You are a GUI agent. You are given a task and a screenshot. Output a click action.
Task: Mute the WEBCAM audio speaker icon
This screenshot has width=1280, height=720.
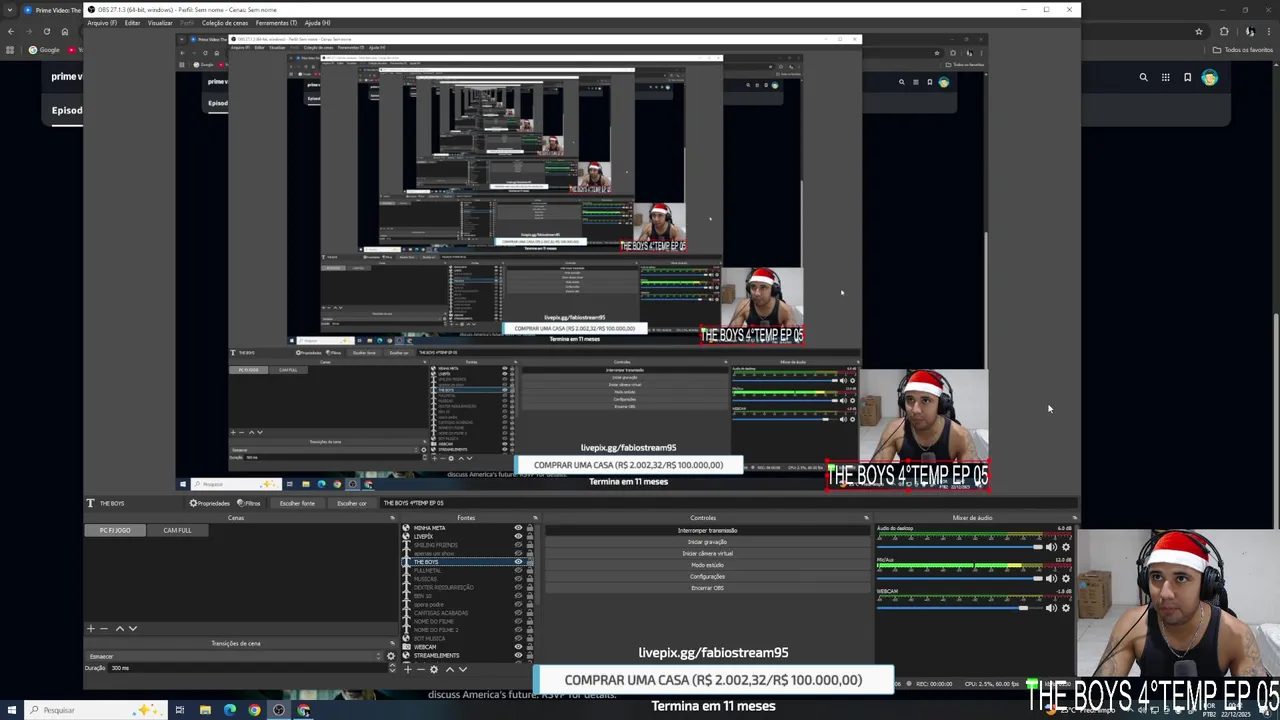[x=1051, y=608]
